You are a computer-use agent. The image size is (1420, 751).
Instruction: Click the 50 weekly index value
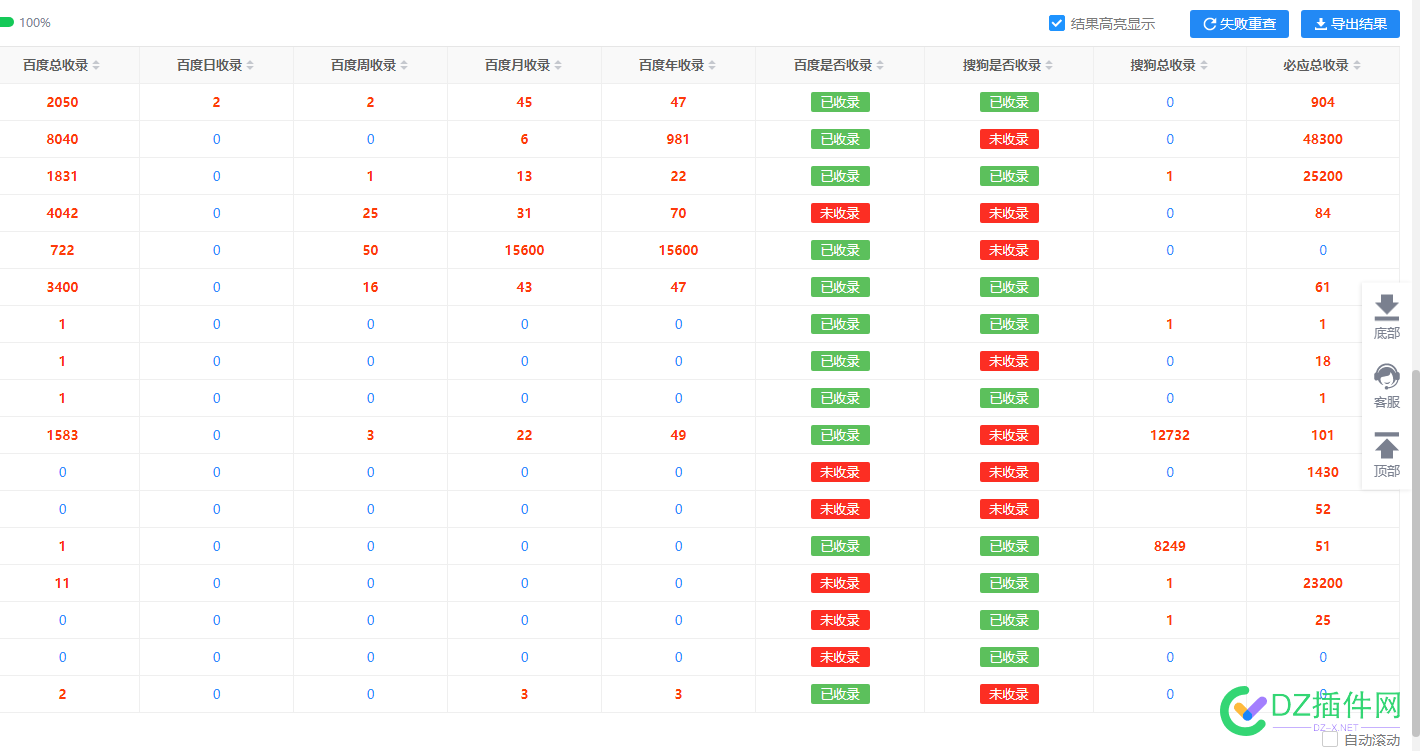point(370,250)
